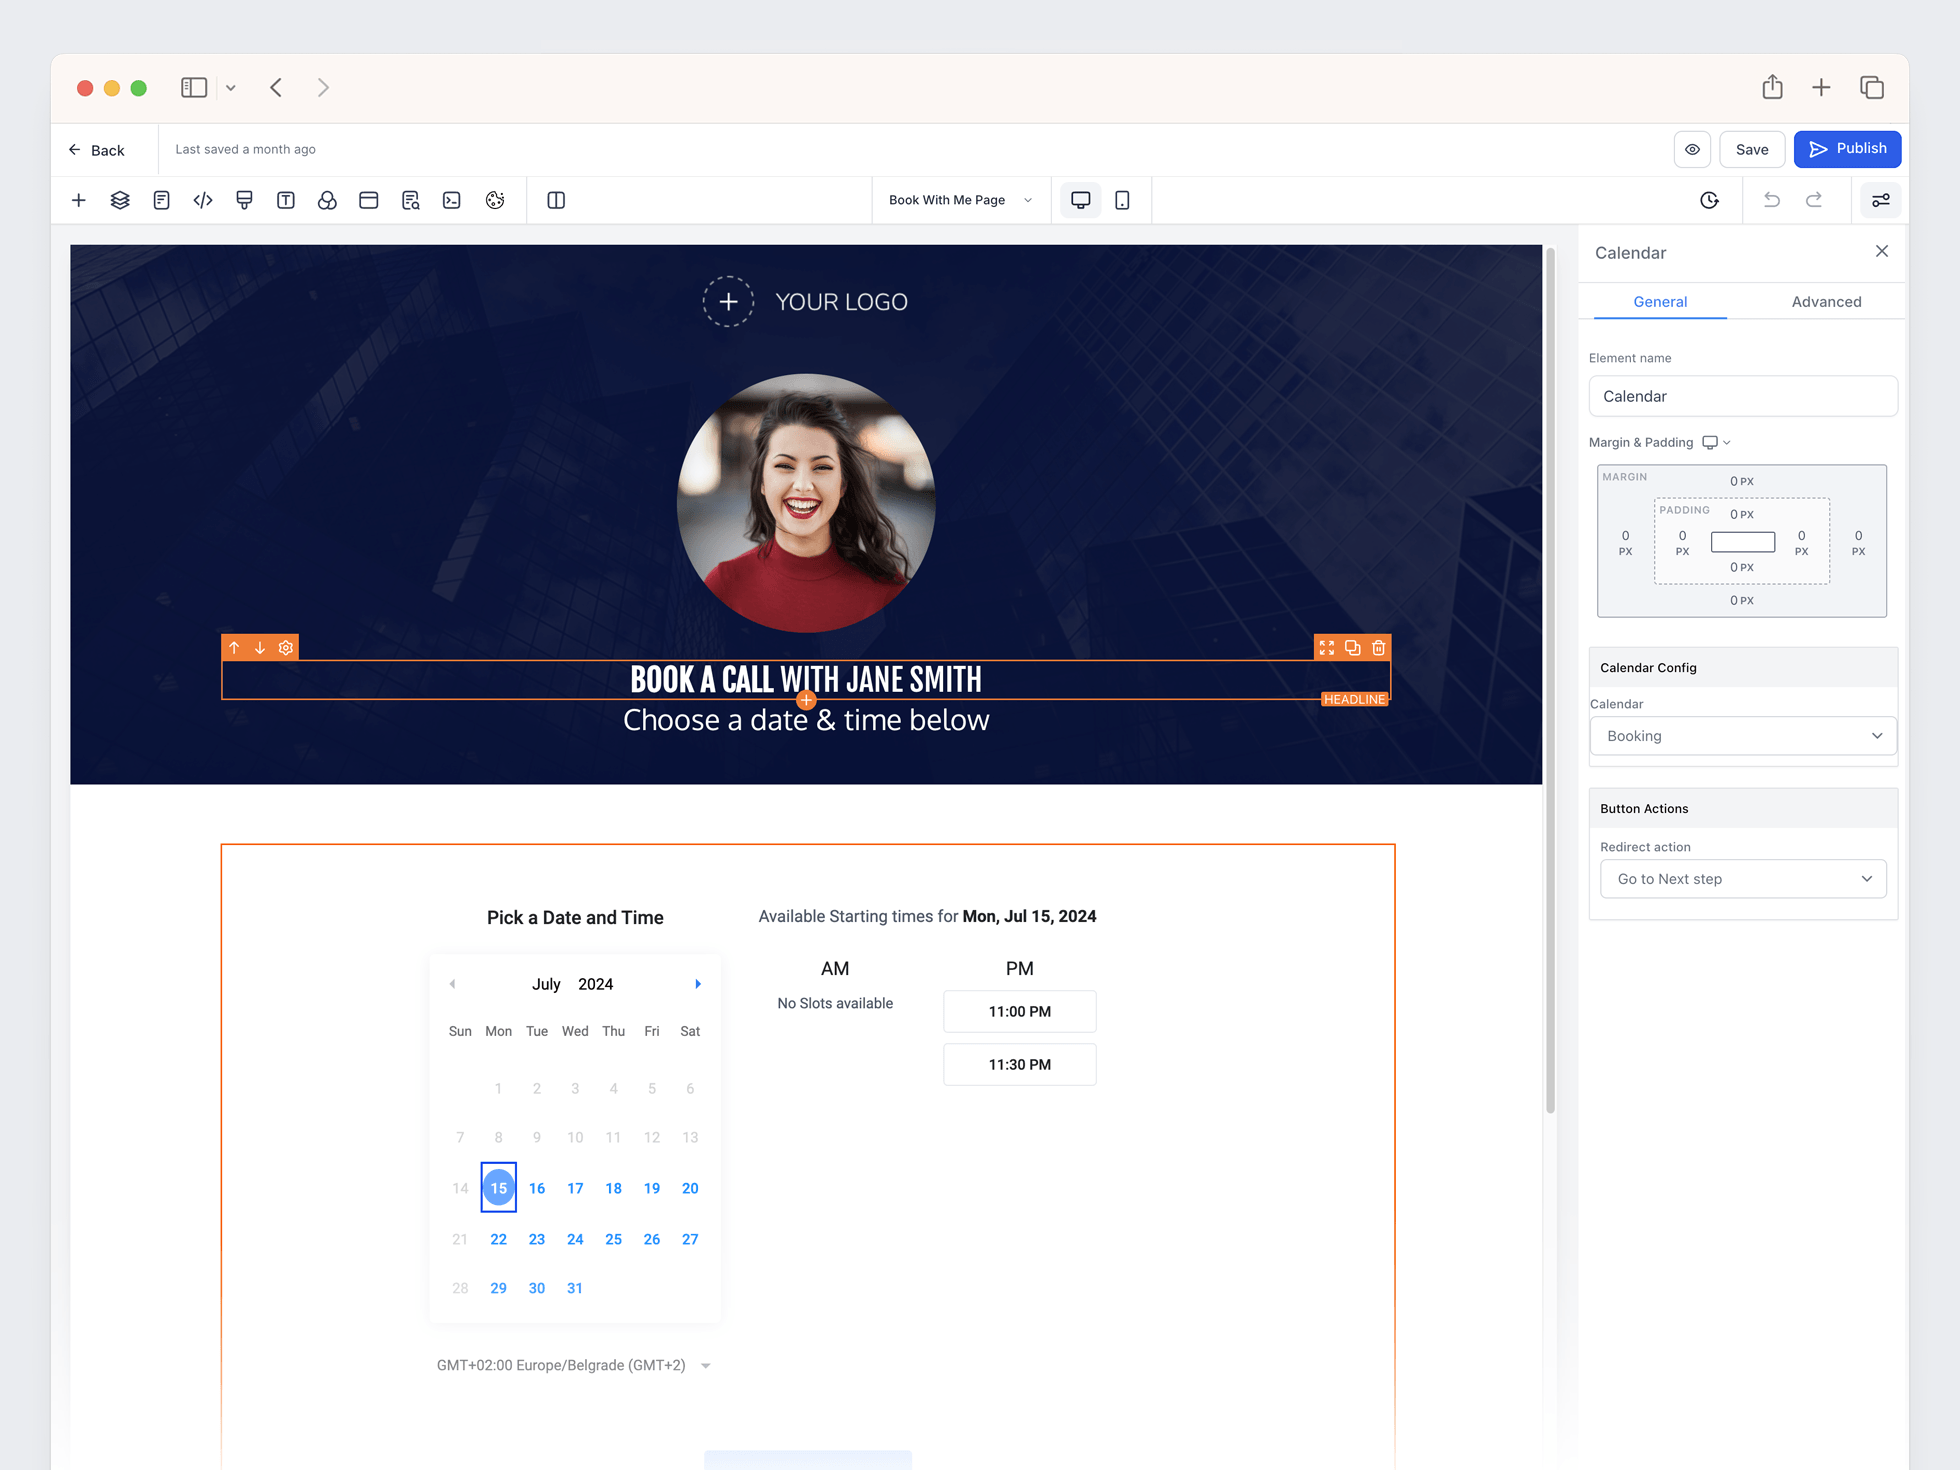Switch to the General tab
The image size is (1960, 1470).
pos(1660,301)
